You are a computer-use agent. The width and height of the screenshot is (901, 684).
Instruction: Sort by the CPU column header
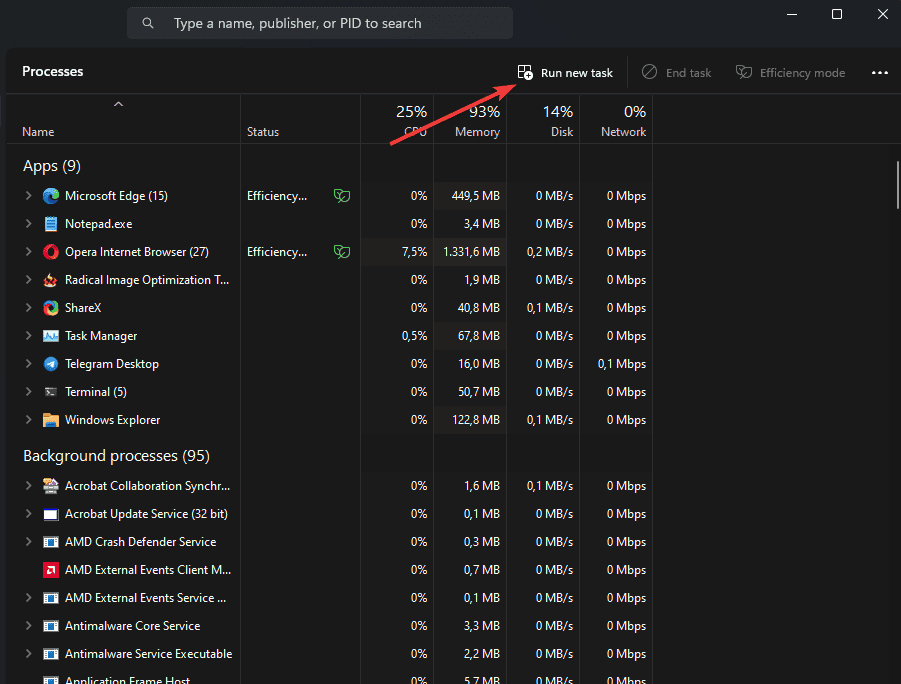397,120
